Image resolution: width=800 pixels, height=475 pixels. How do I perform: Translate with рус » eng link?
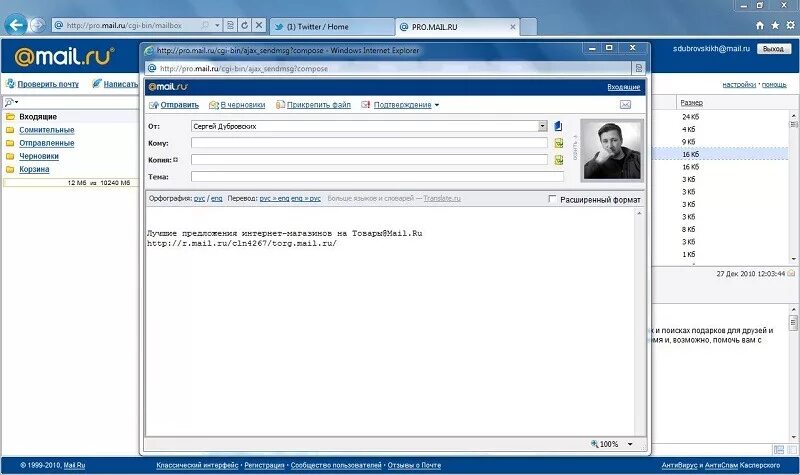tap(274, 198)
